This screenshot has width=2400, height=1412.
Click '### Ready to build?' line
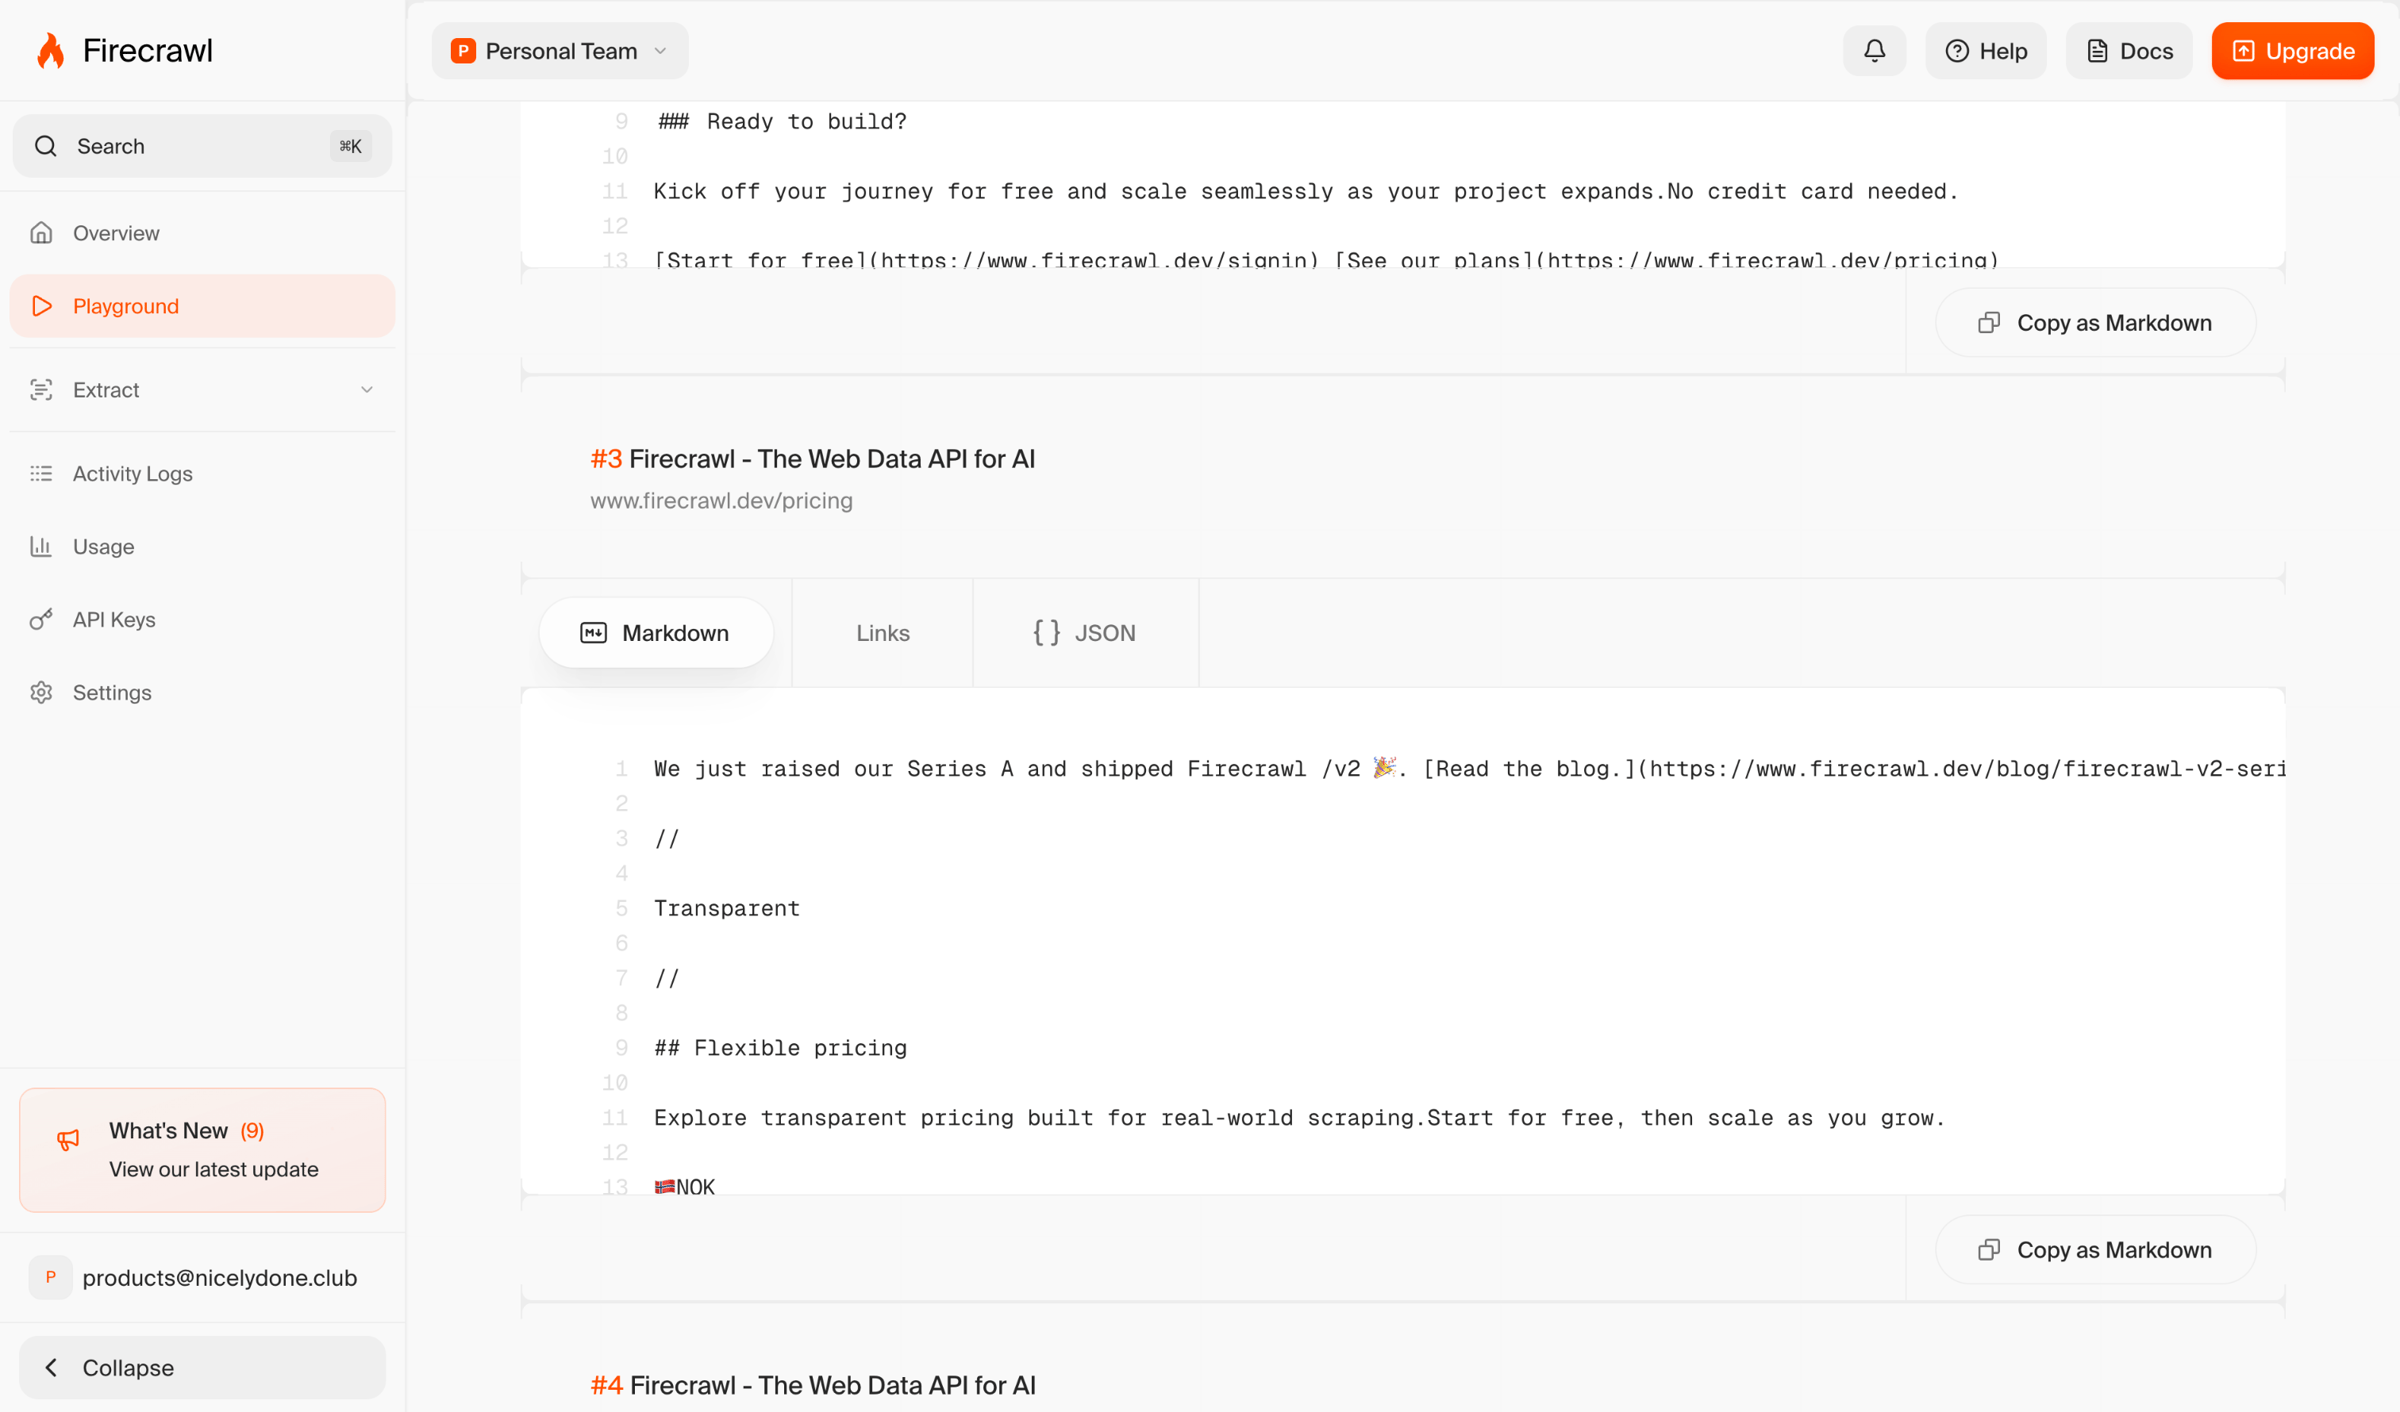pyautogui.click(x=782, y=122)
